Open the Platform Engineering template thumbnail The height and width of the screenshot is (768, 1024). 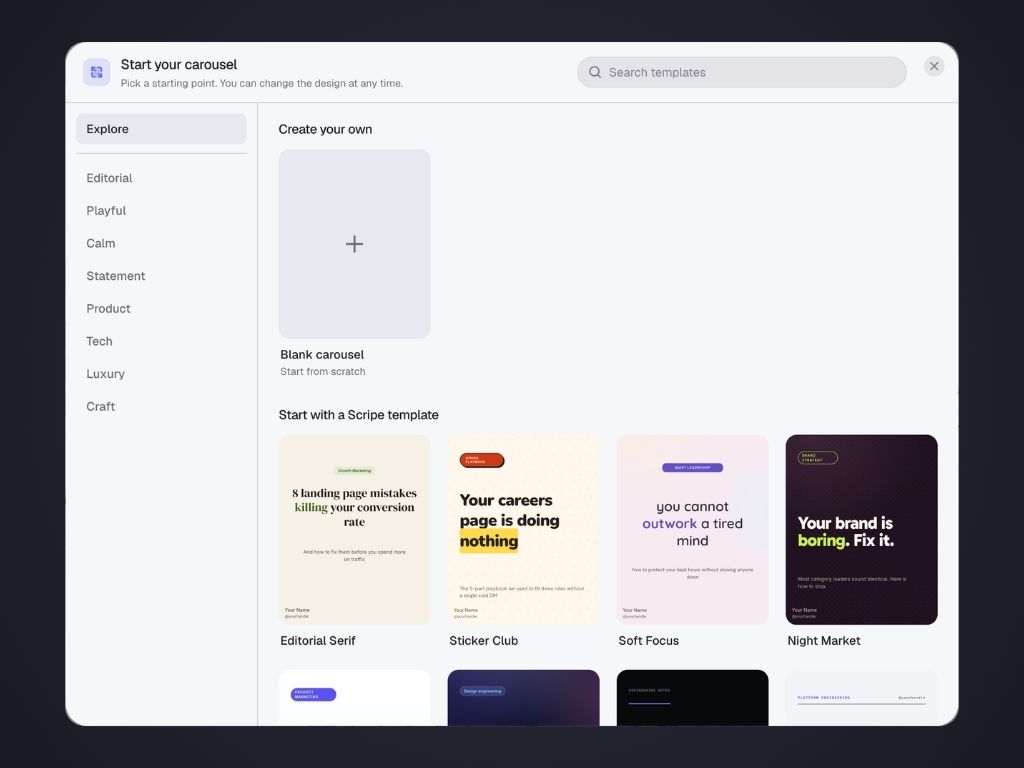click(x=862, y=697)
